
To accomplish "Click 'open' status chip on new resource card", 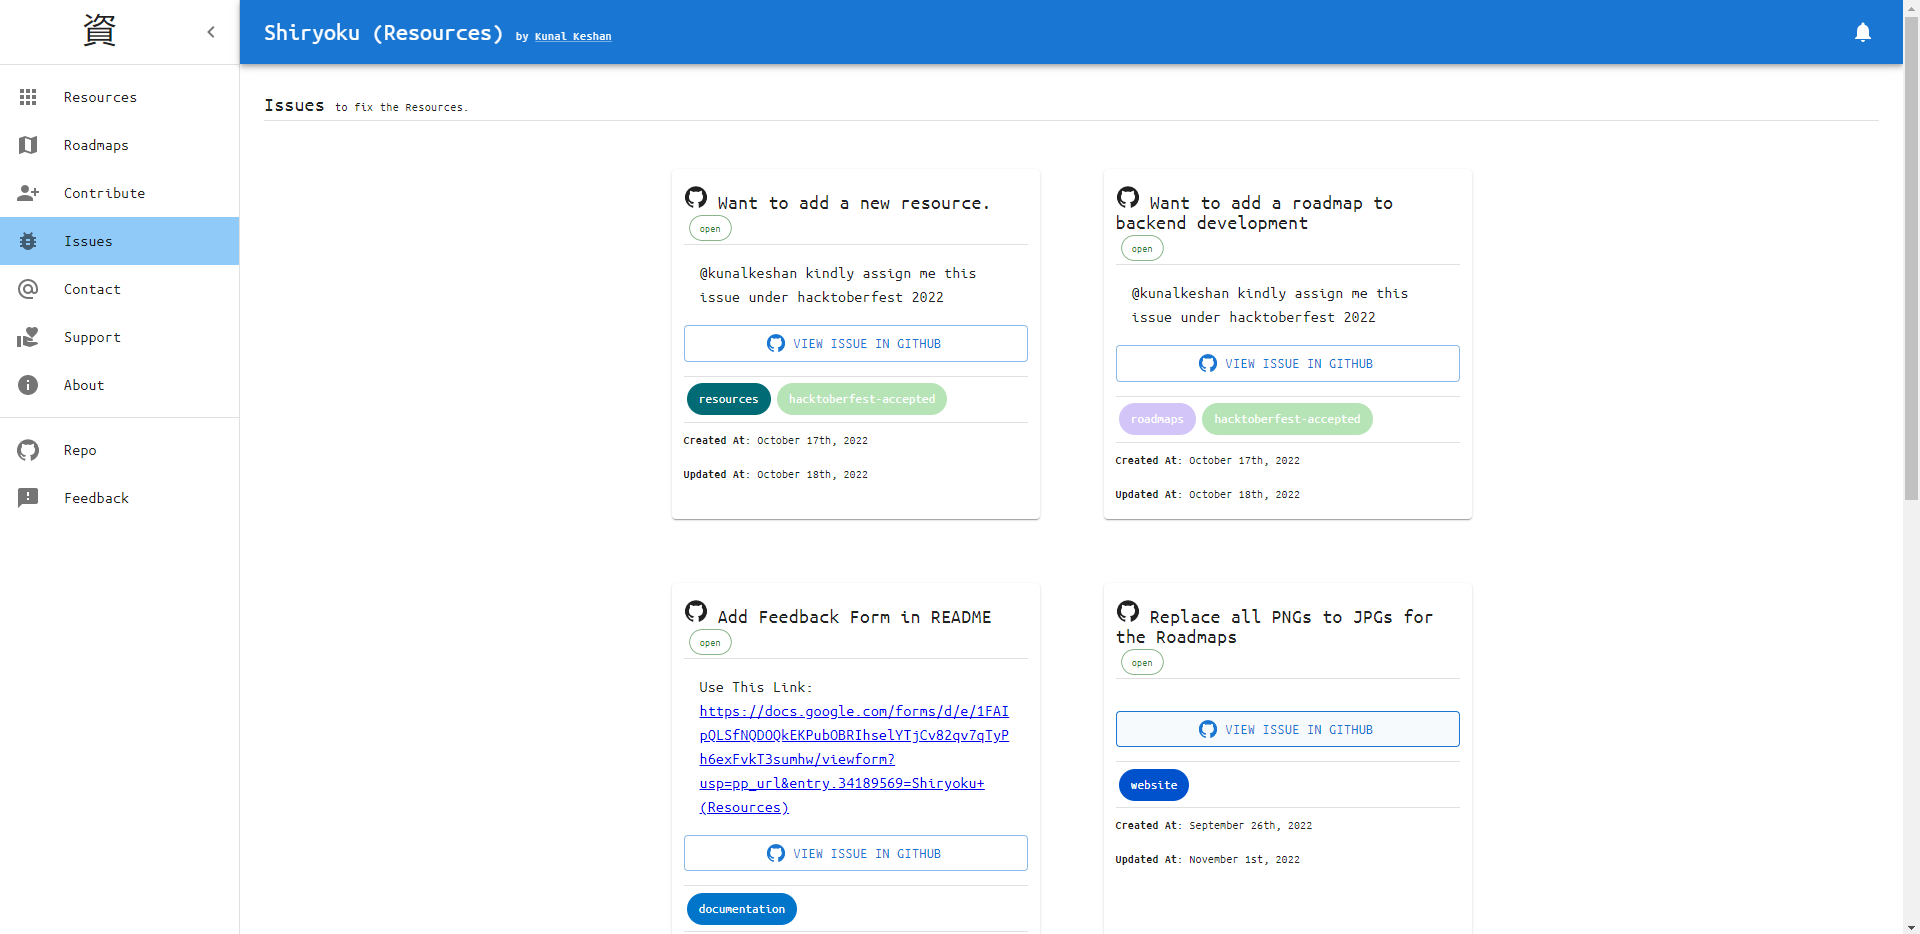I will click(x=710, y=229).
